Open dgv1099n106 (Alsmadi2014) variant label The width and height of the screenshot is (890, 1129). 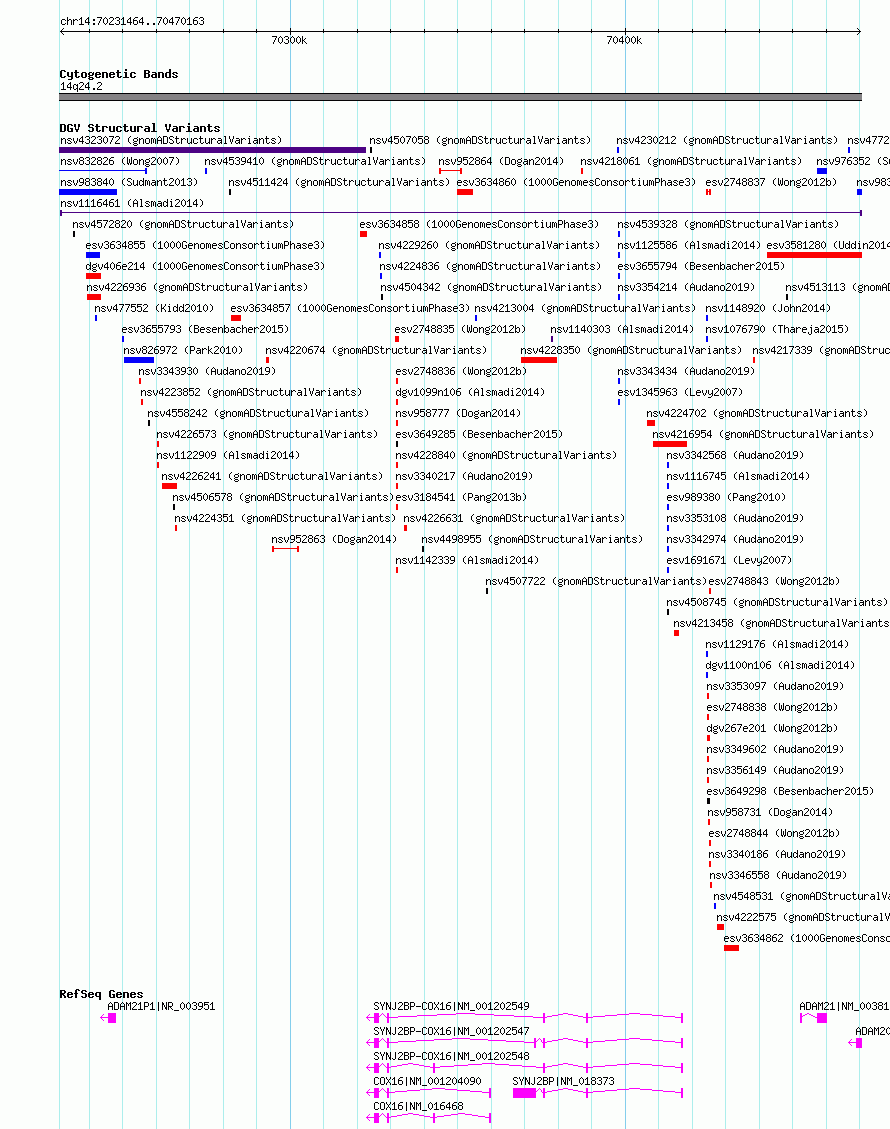tap(470, 392)
